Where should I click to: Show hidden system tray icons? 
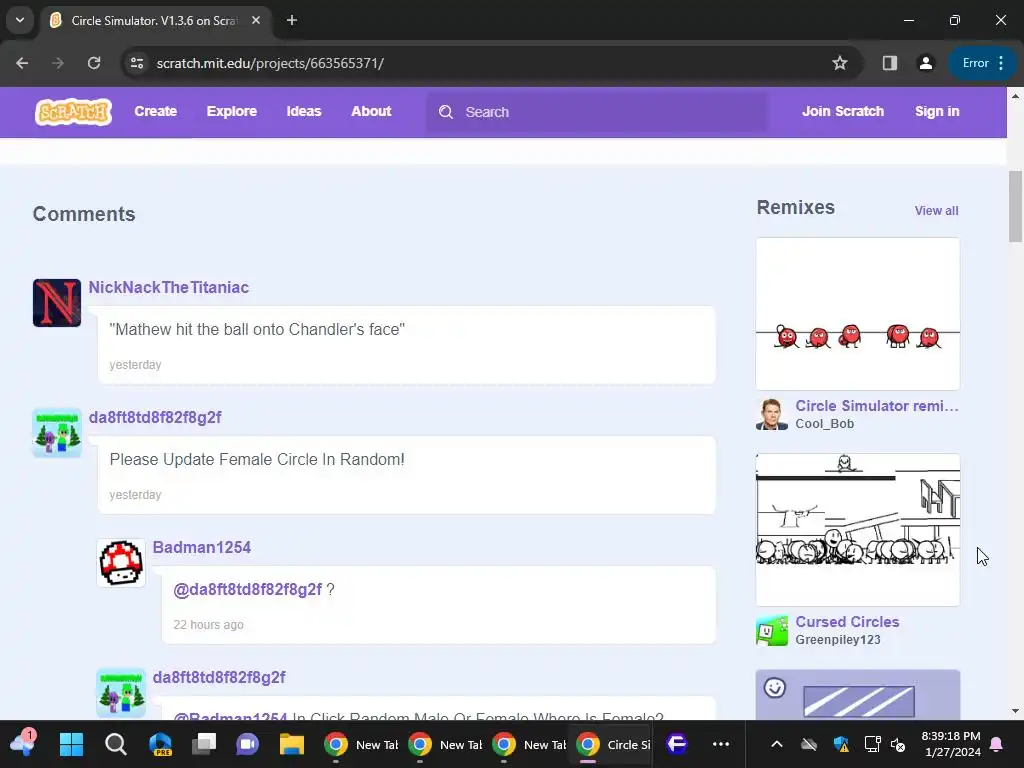776,744
